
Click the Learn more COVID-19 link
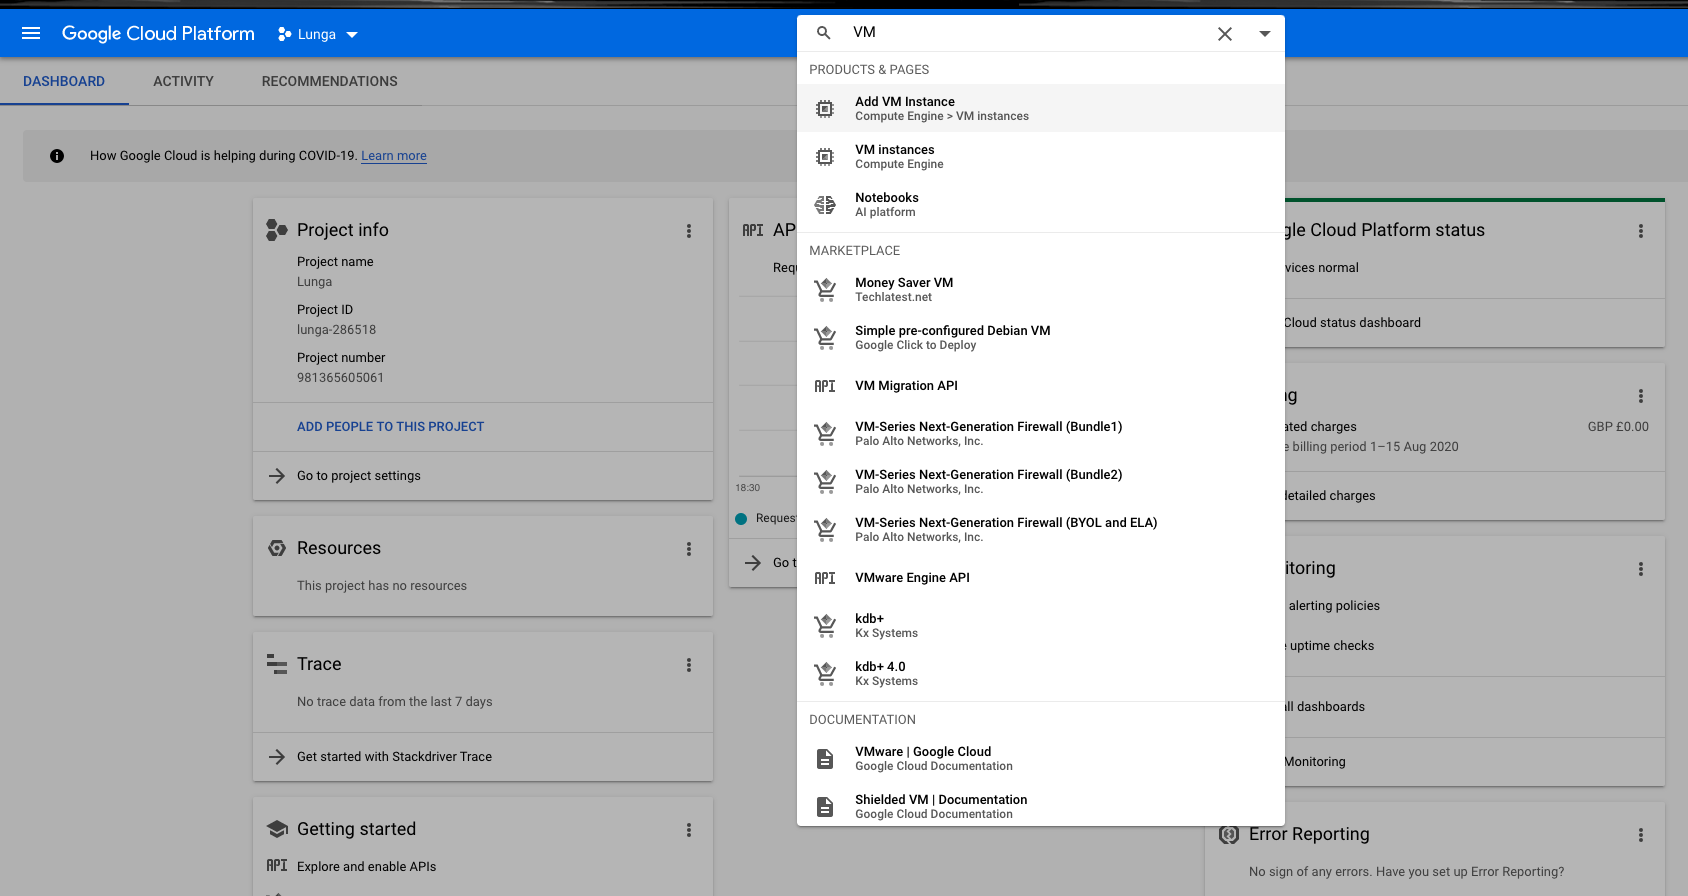(394, 156)
